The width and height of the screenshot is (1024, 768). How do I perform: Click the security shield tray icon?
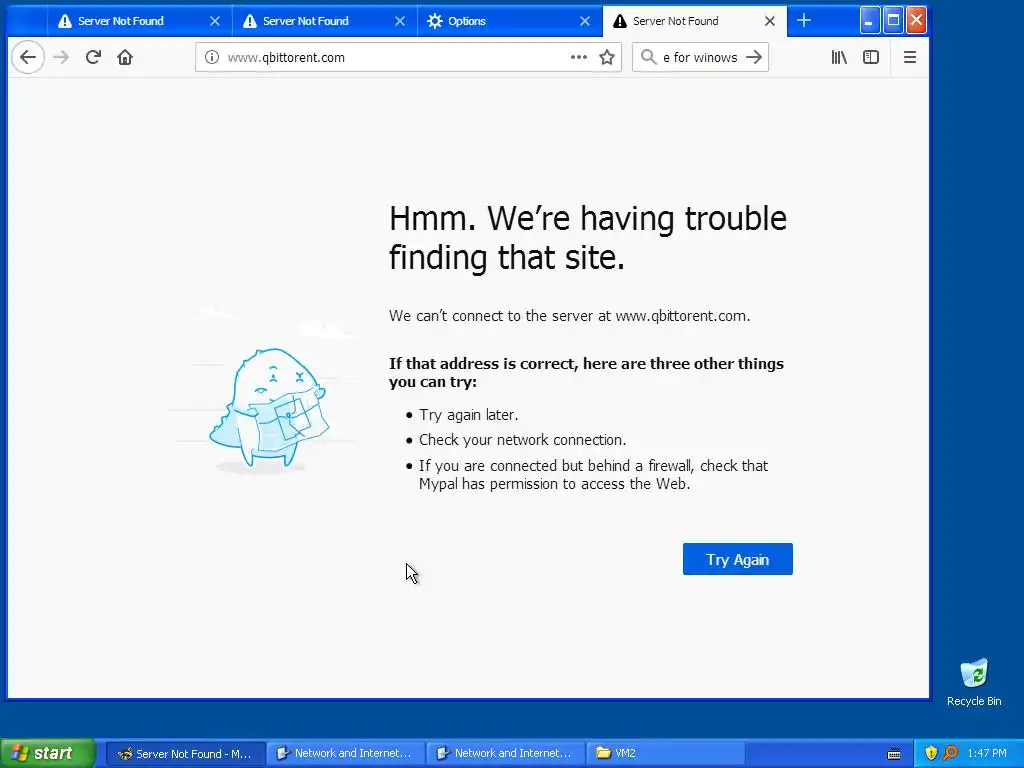(x=931, y=754)
